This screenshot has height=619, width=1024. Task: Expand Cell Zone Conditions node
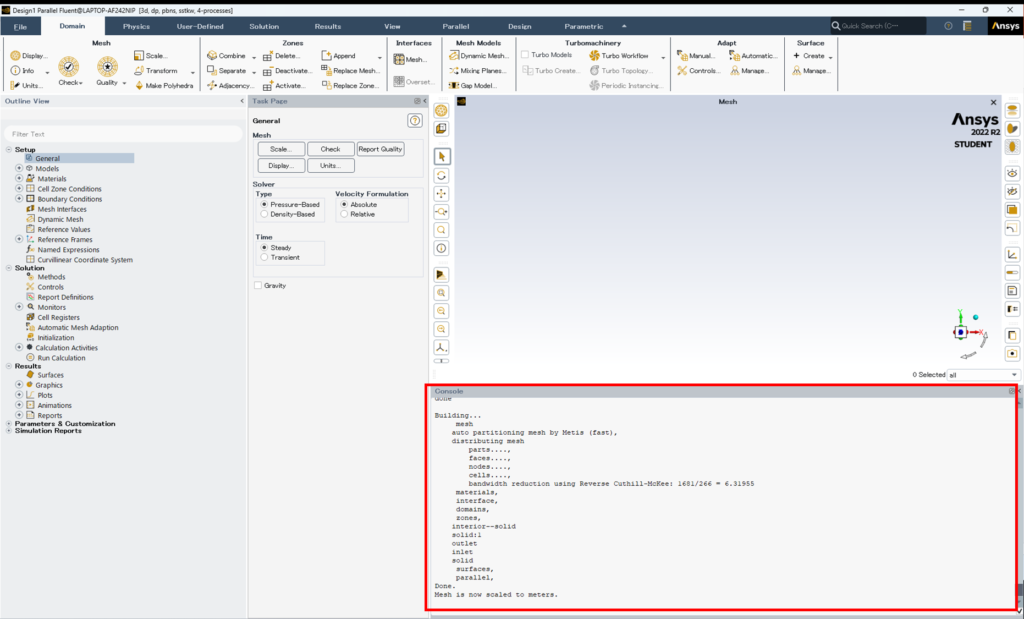19,189
